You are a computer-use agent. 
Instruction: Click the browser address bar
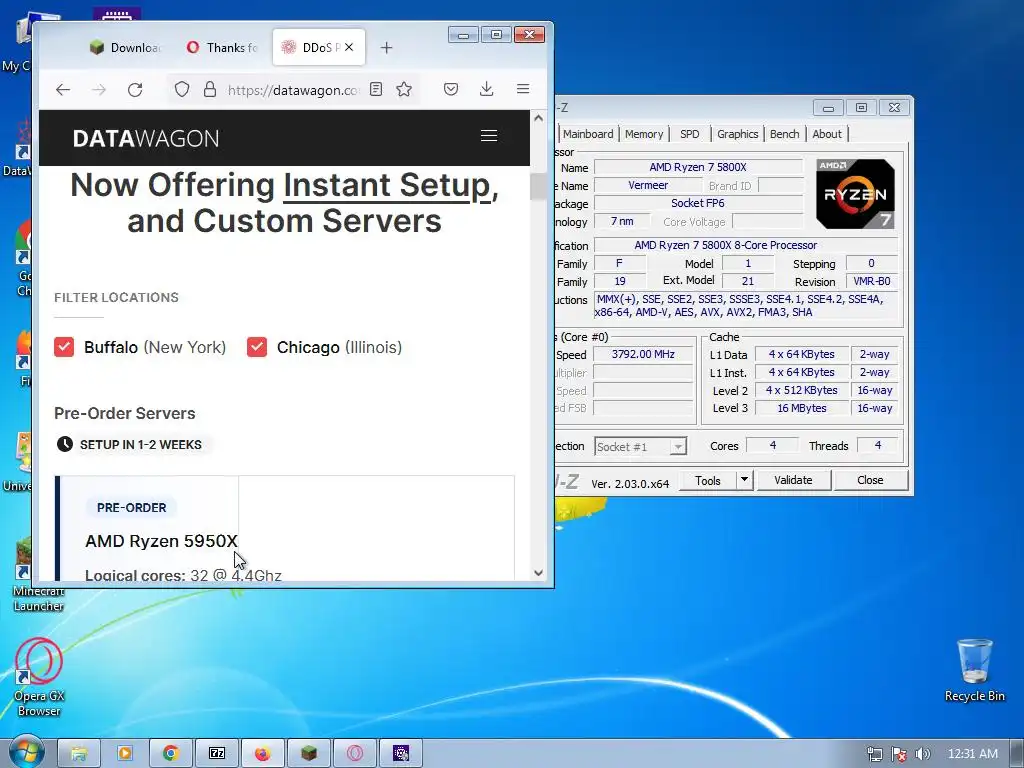(x=293, y=89)
